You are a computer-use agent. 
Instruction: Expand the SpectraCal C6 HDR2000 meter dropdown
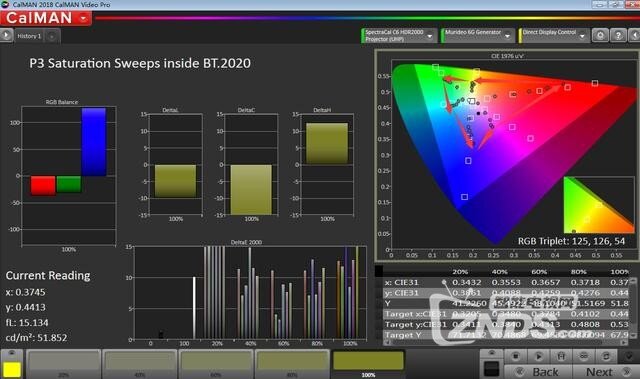[x=399, y=35]
